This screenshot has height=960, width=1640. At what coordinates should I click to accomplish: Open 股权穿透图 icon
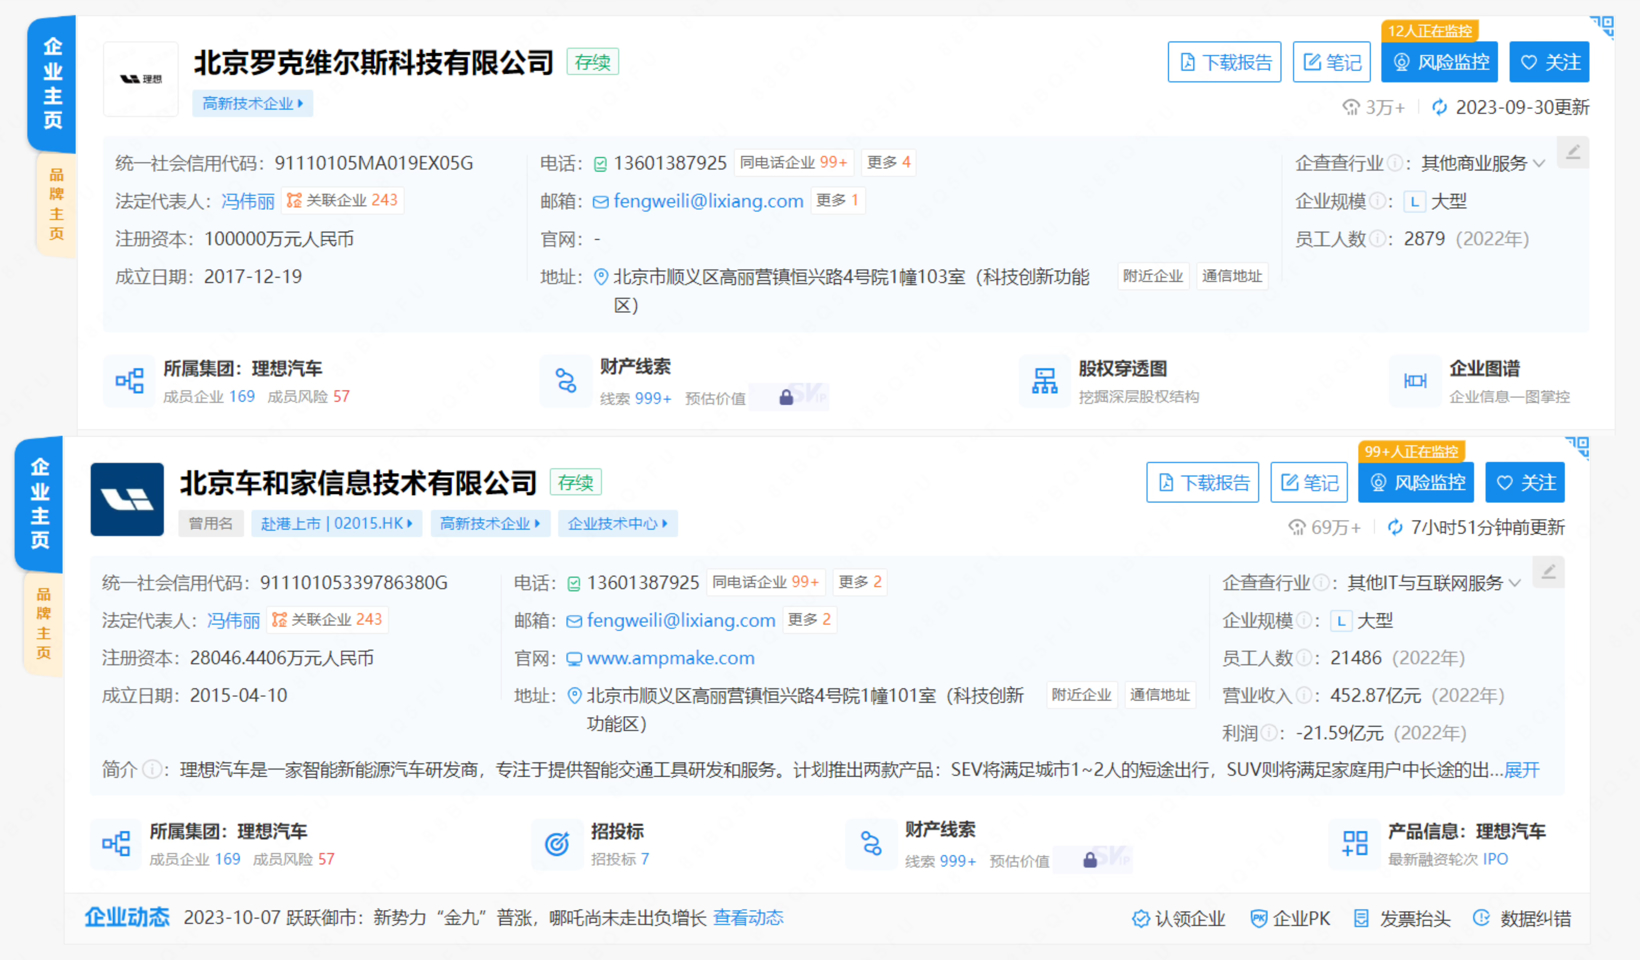[x=1045, y=381]
